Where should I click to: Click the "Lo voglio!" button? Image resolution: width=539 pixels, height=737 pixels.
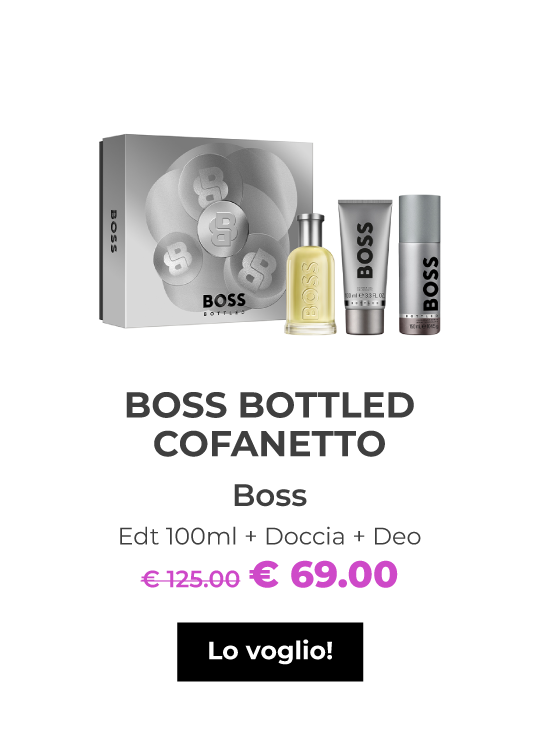point(270,651)
